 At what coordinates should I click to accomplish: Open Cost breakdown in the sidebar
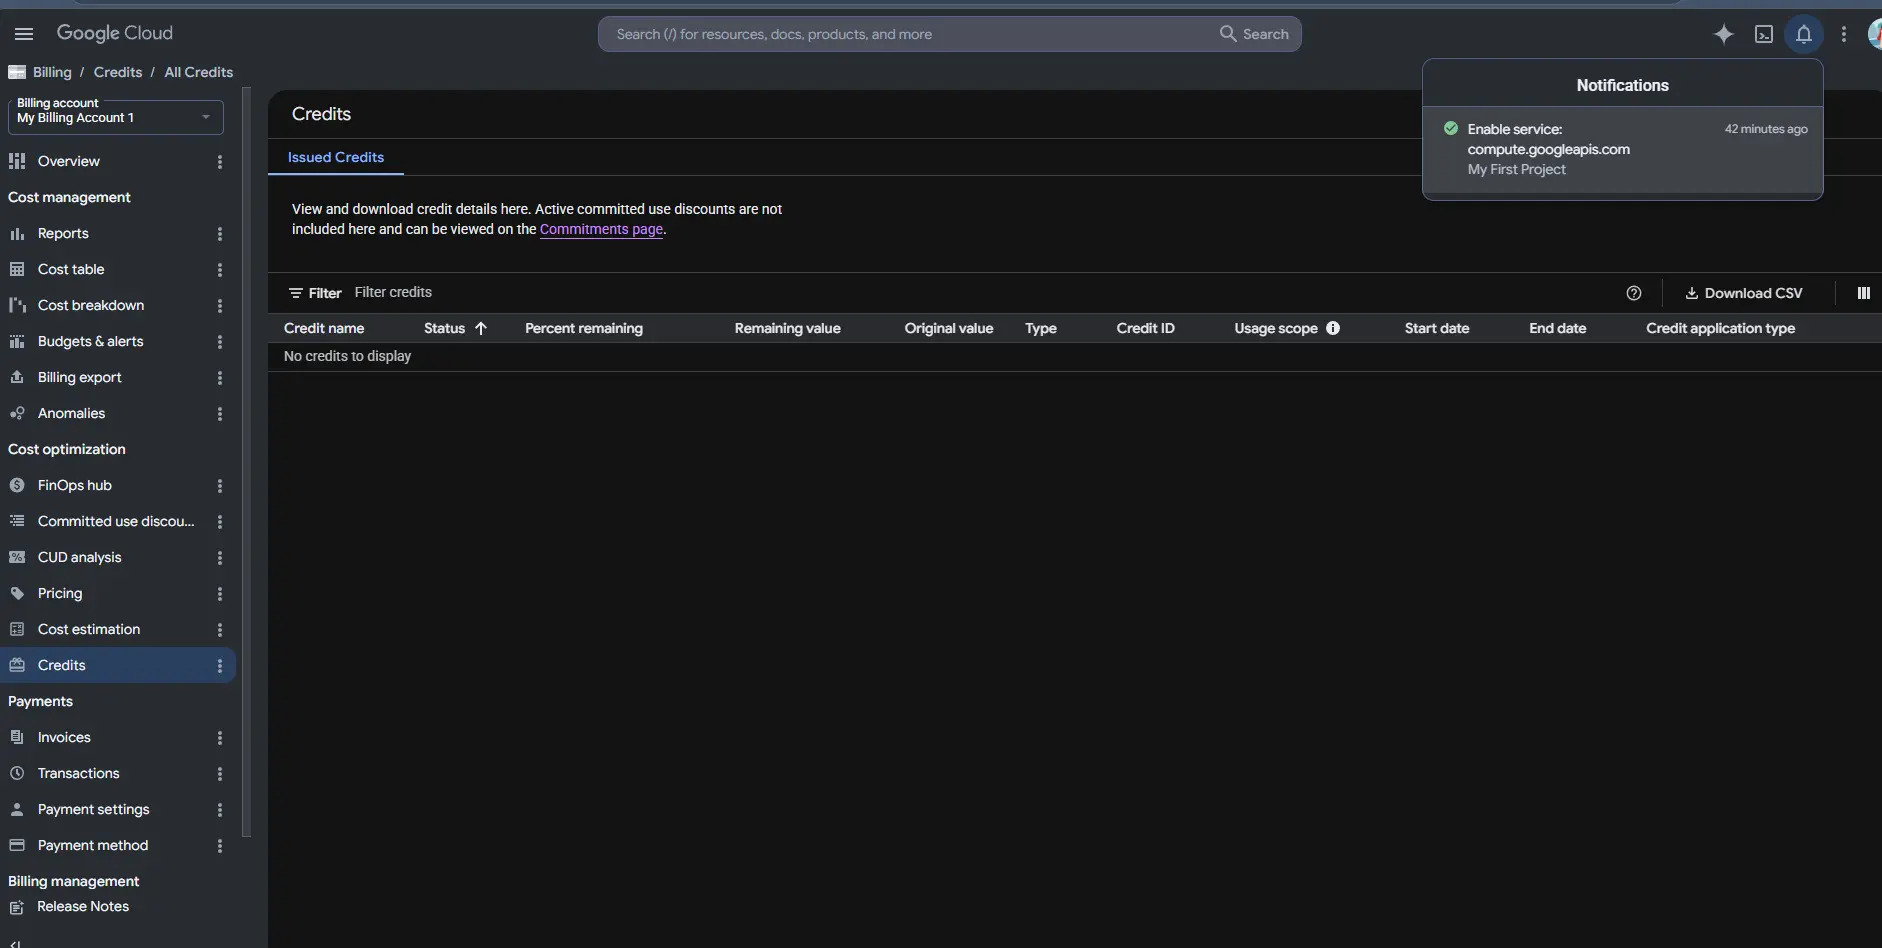click(91, 305)
